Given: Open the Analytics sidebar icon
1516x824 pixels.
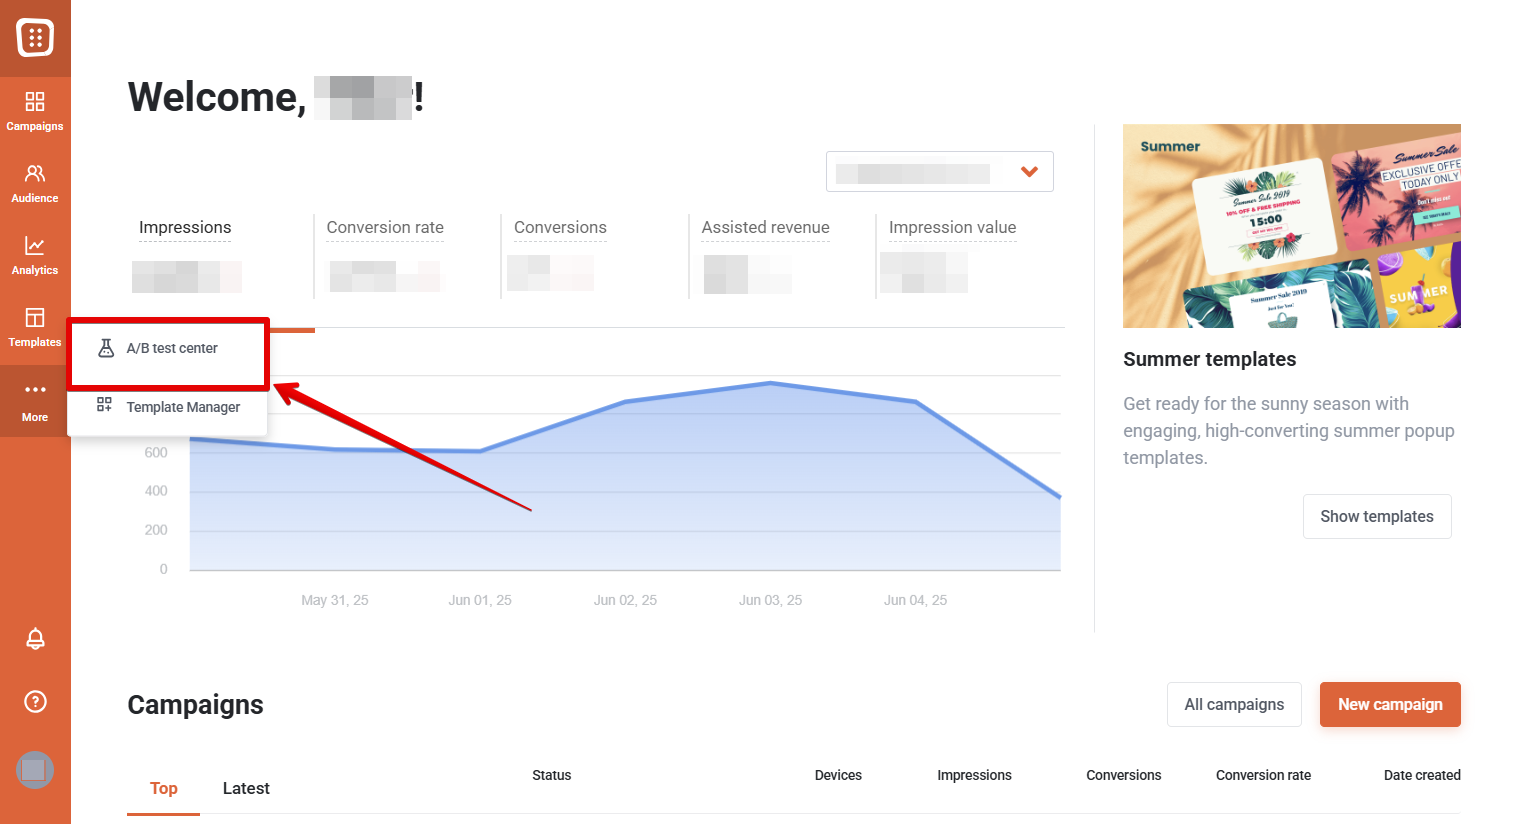Looking at the screenshot, I should pos(35,255).
